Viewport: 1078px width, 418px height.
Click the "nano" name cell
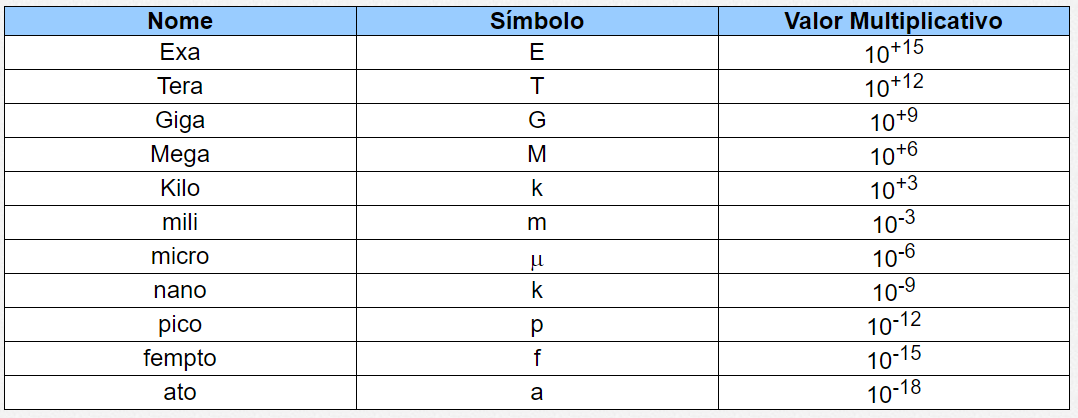[180, 291]
